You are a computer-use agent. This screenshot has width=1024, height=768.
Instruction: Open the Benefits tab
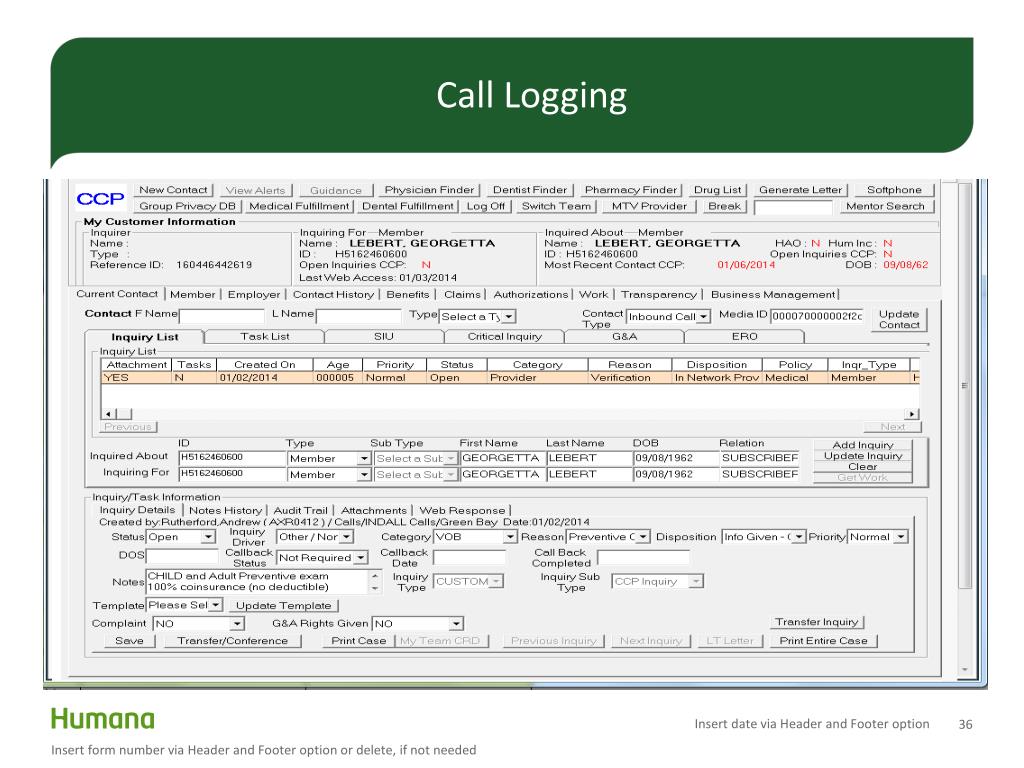[408, 295]
